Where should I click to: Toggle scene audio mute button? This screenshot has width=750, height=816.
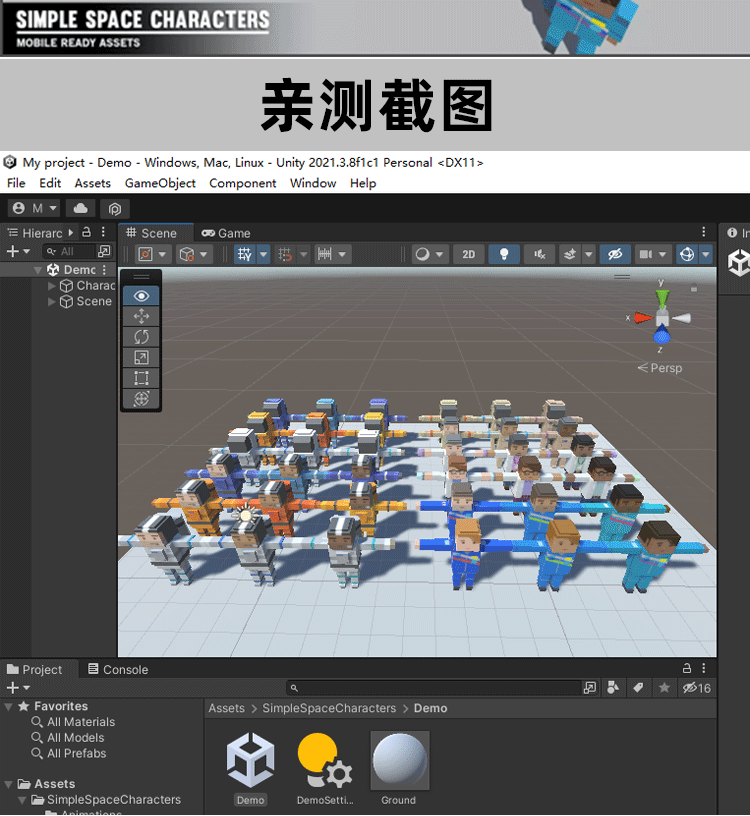click(x=540, y=254)
